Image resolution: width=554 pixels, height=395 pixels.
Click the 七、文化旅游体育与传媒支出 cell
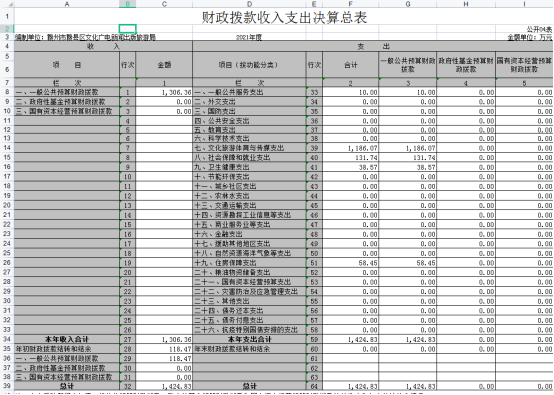pos(249,148)
